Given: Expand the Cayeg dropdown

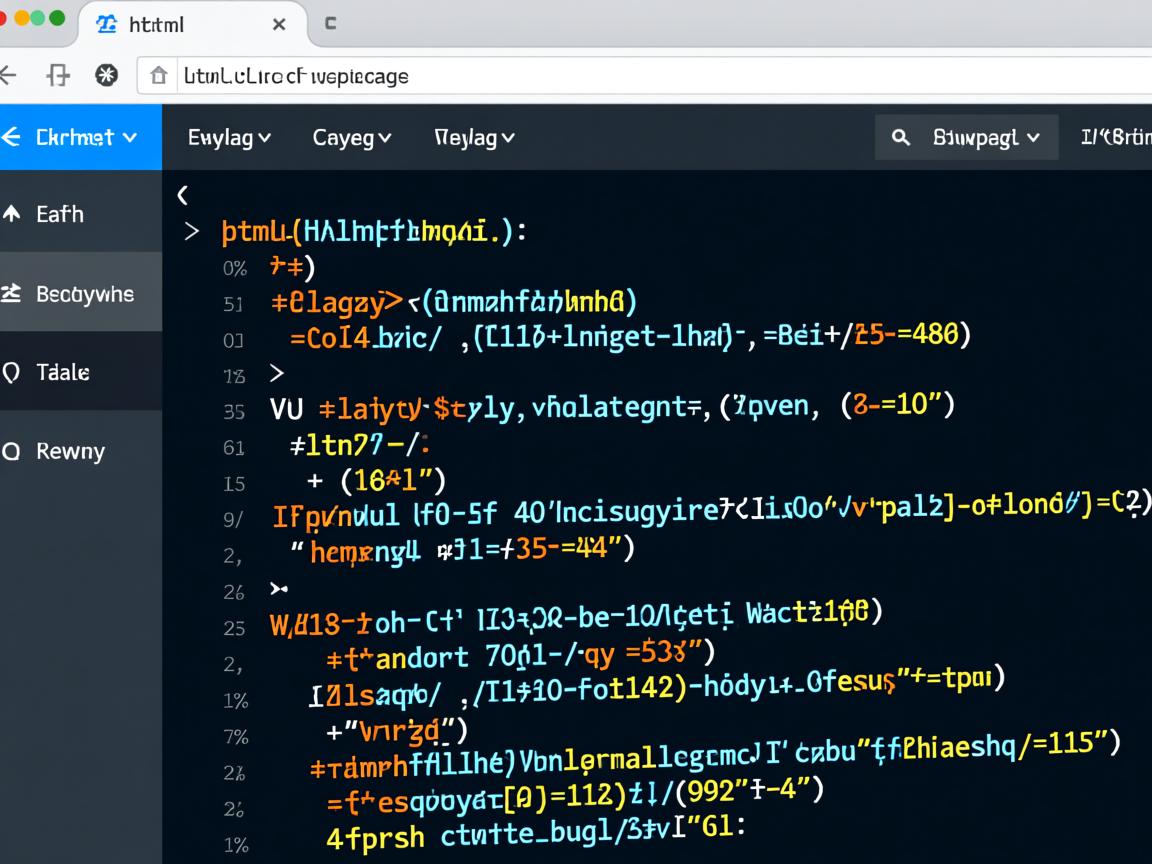Looking at the screenshot, I should tap(351, 137).
